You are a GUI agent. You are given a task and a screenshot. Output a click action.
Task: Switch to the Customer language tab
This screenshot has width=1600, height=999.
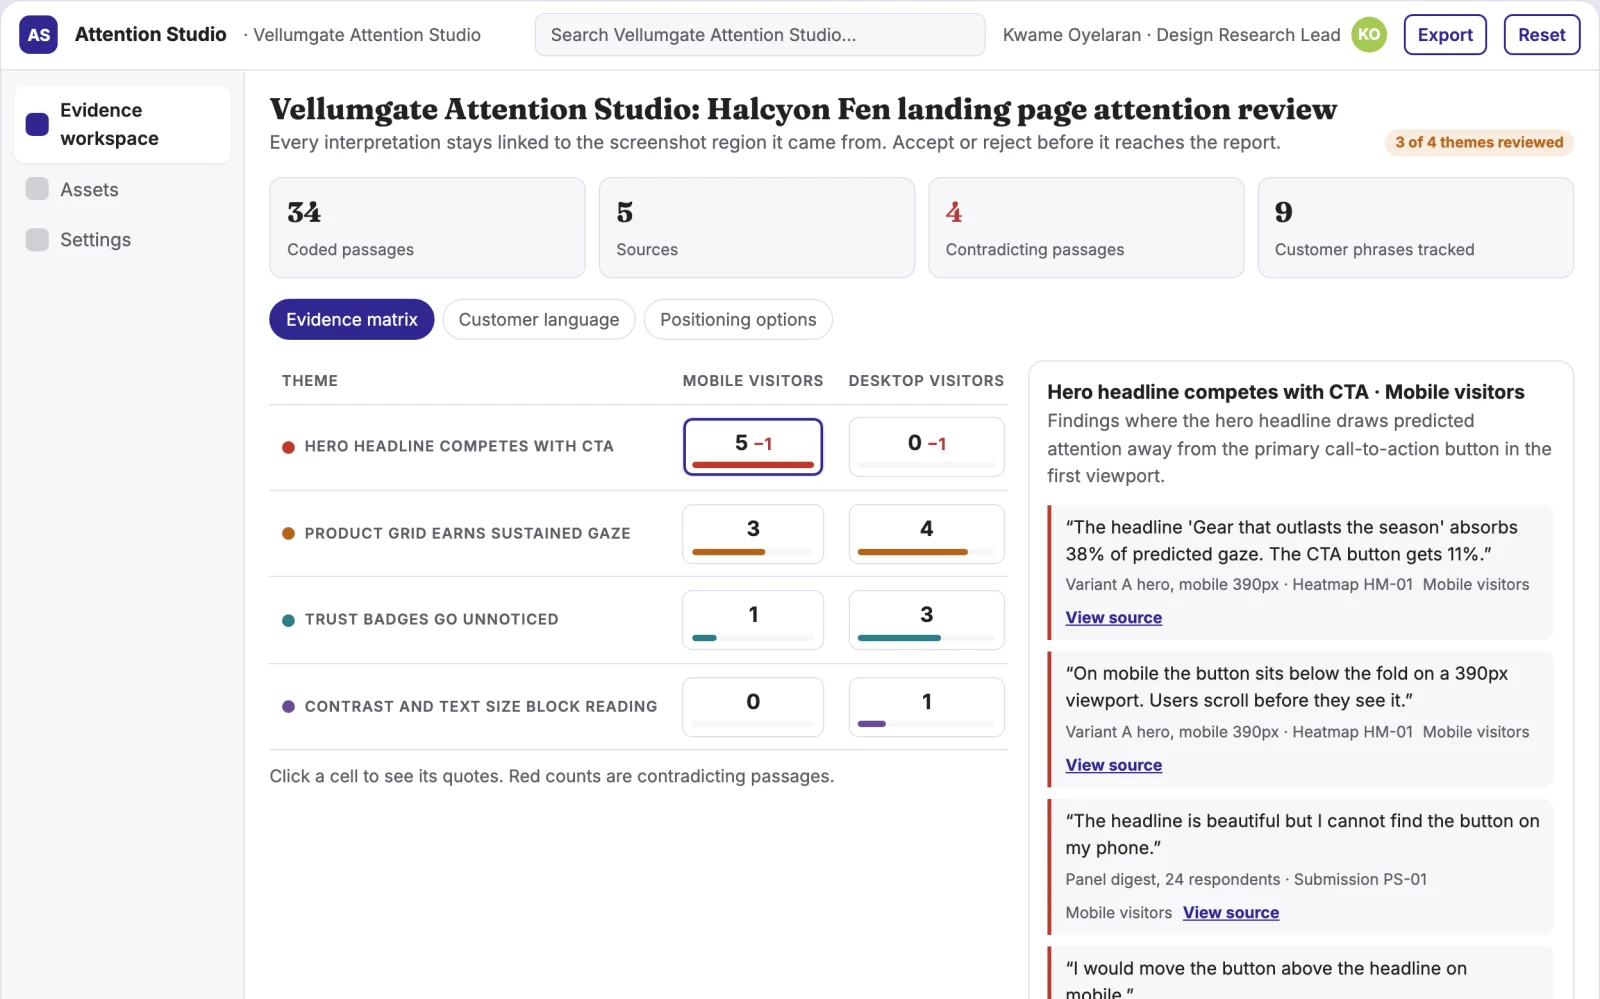(539, 319)
